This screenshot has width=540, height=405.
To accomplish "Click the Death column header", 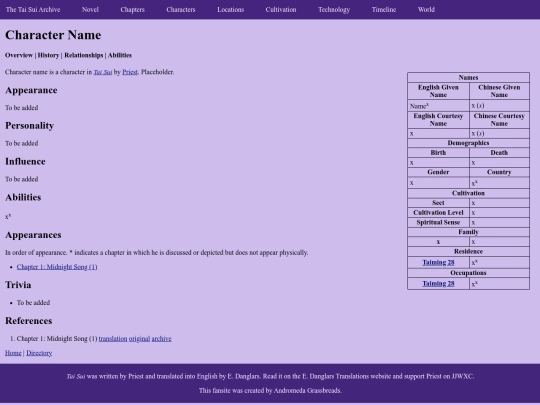I will pos(499,153).
